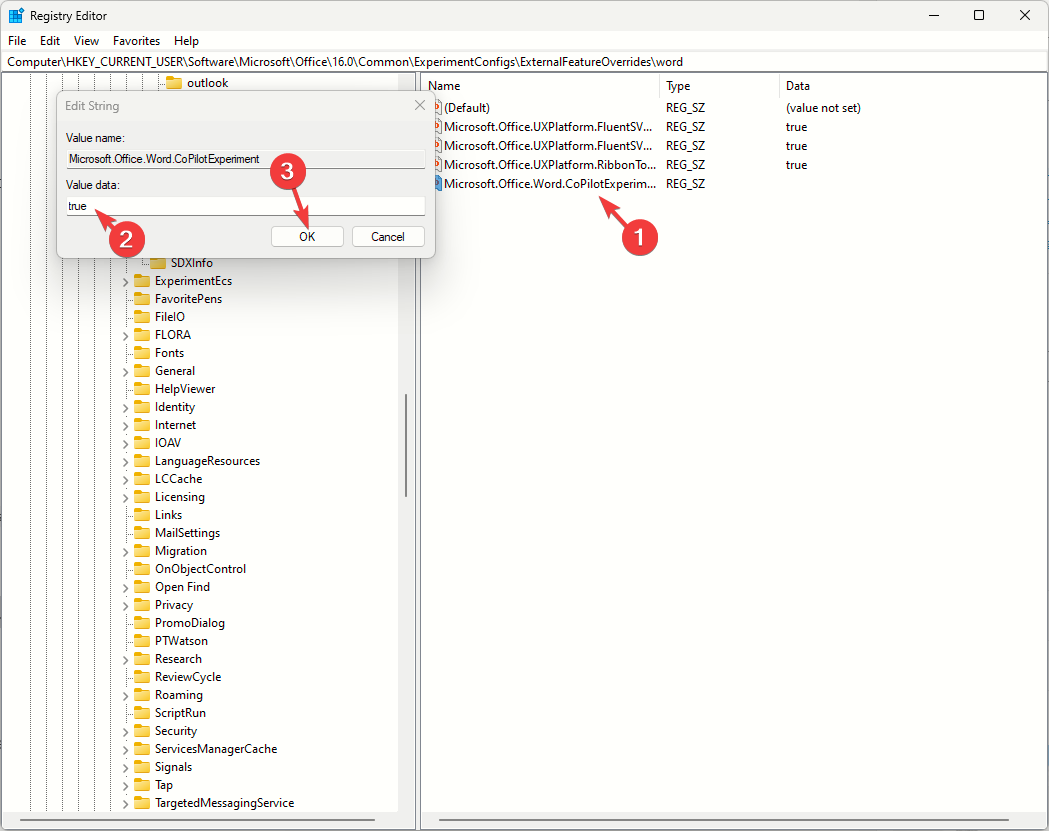Click the LanguageResources folder icon

142,461
